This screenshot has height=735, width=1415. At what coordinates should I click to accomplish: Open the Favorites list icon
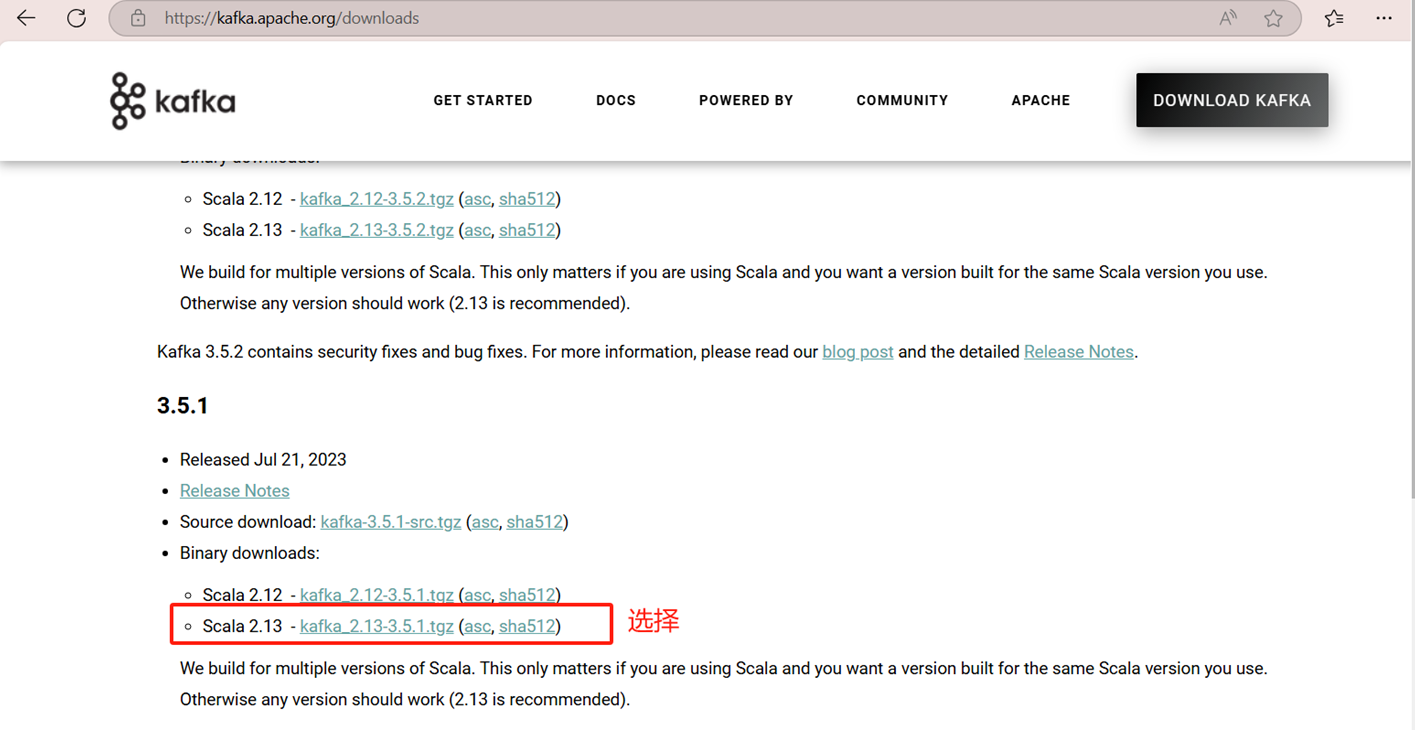(x=1334, y=18)
